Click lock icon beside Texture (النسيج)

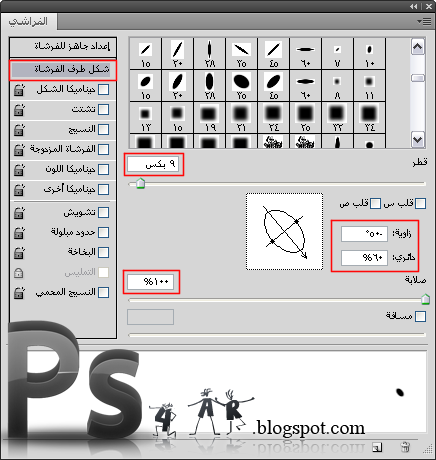pyautogui.click(x=19, y=130)
